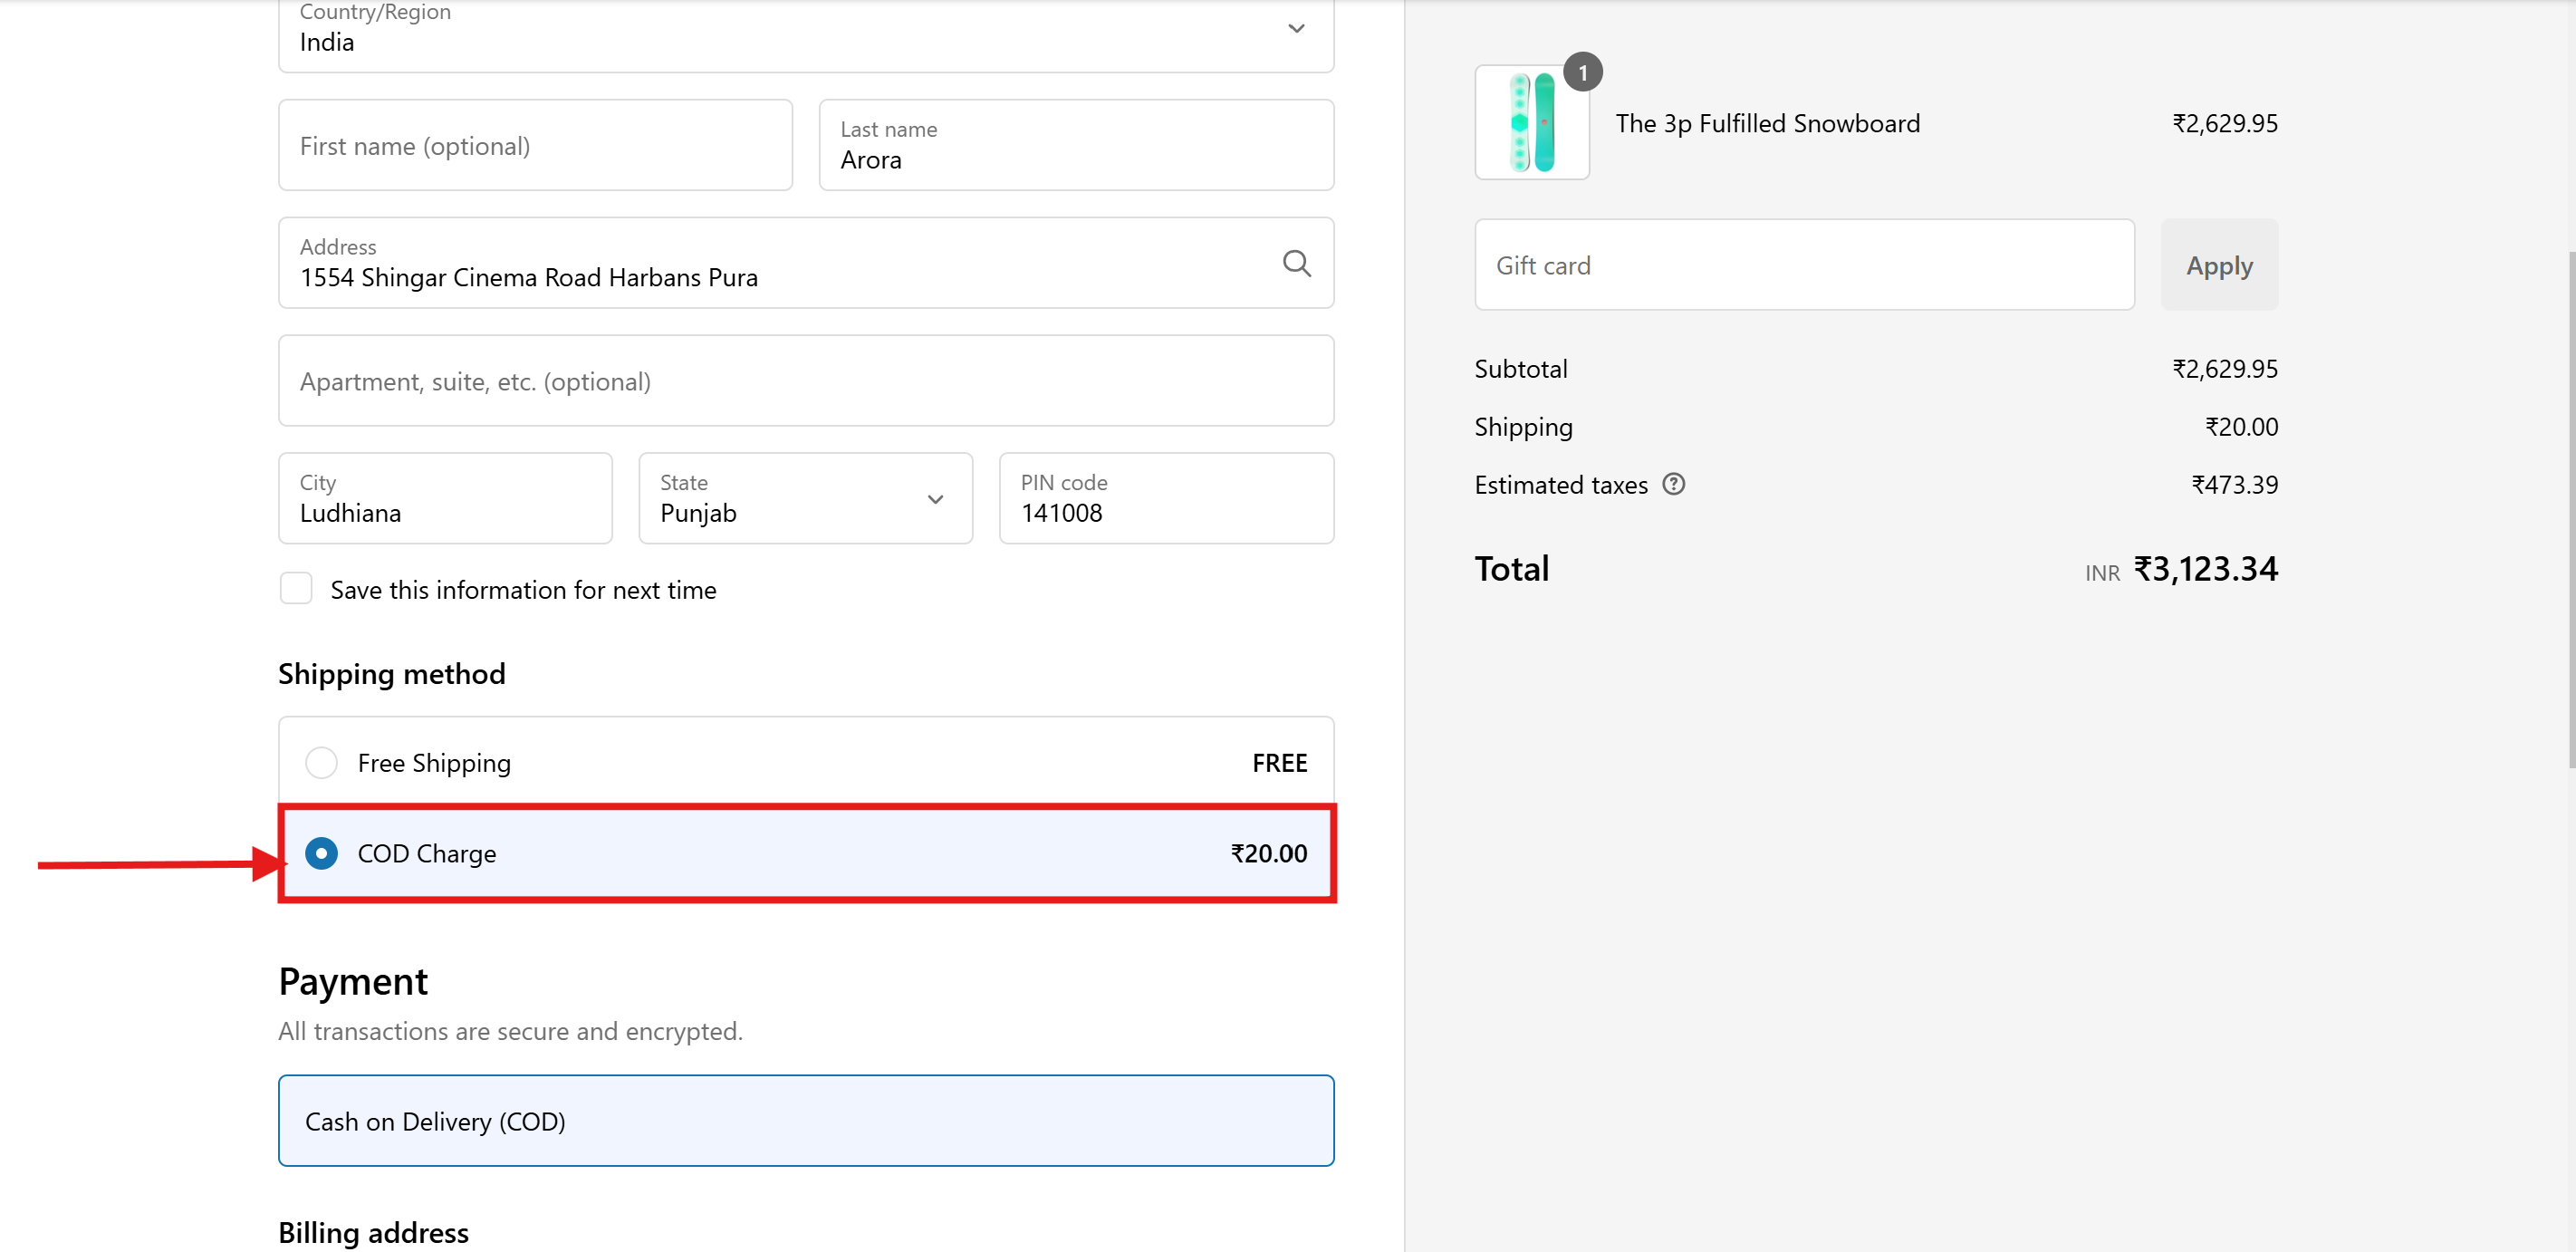The width and height of the screenshot is (2576, 1252).
Task: Click the Last name field containing Arora
Action: pos(1075,146)
